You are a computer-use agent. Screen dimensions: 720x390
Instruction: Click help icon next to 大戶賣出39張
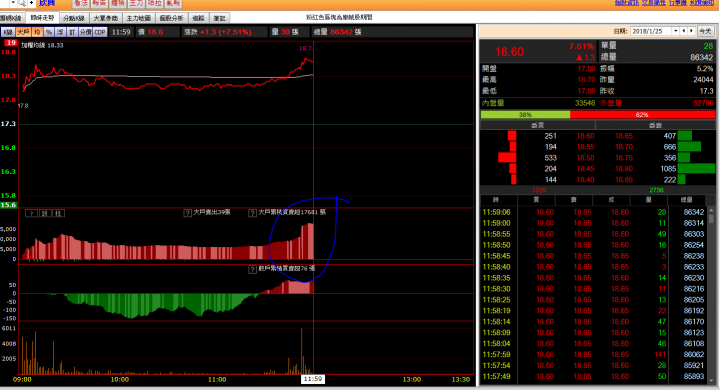187,213
